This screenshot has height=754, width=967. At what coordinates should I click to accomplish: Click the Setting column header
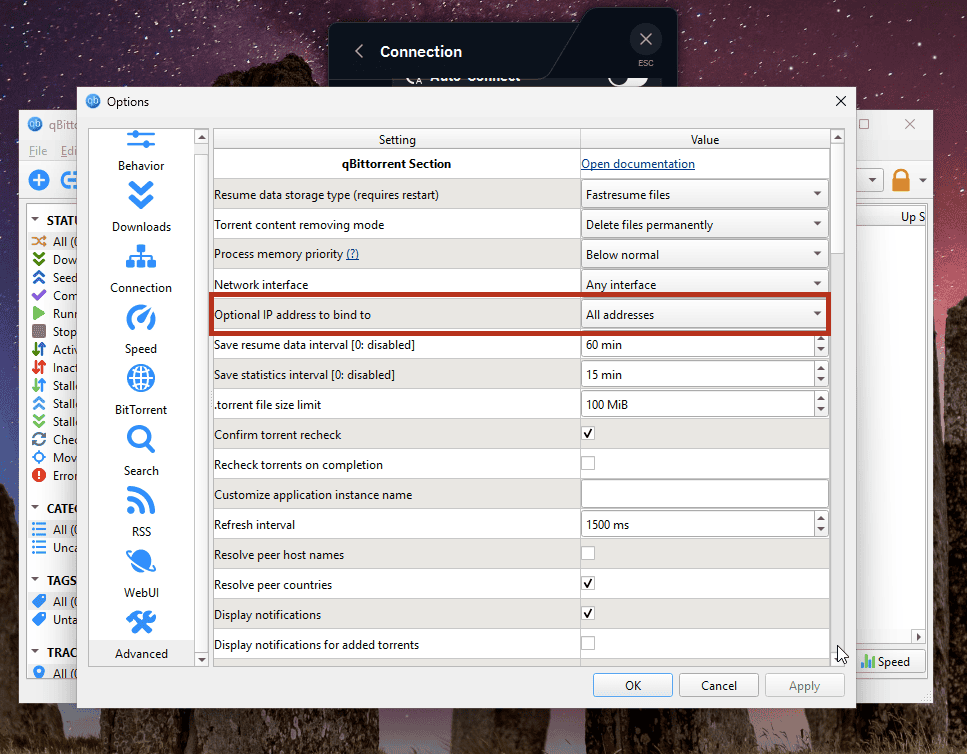click(x=397, y=139)
